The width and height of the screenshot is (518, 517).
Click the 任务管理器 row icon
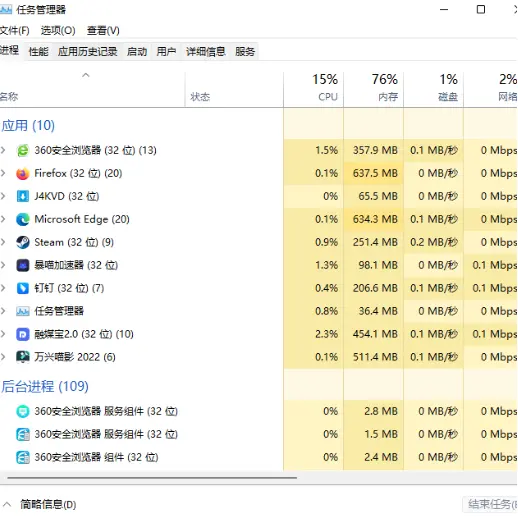[x=23, y=311]
